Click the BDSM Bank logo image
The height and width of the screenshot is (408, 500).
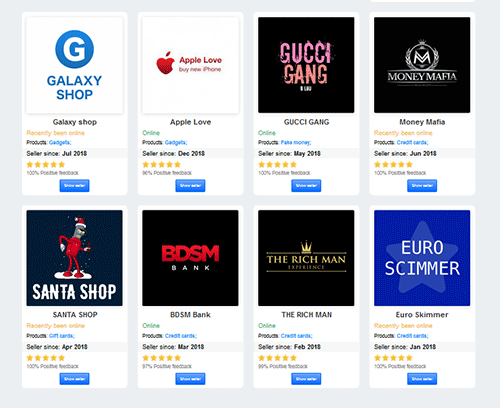[x=190, y=258]
